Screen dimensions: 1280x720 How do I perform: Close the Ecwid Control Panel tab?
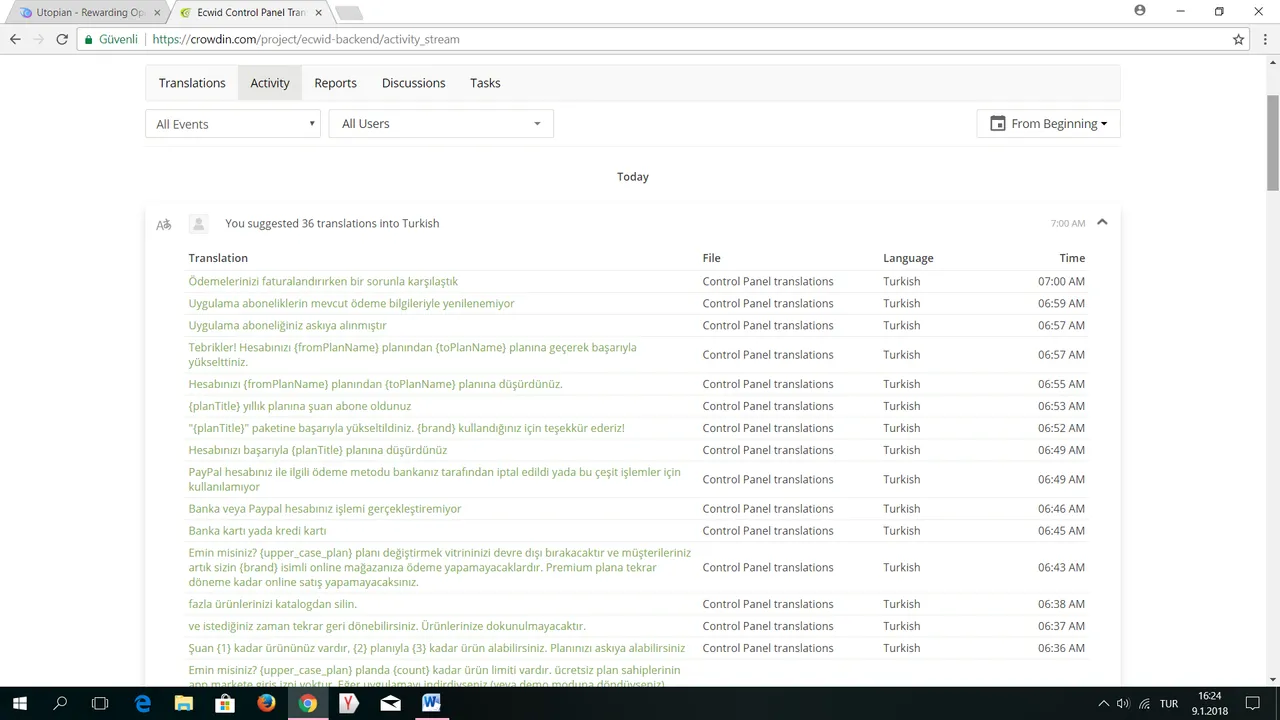(319, 13)
